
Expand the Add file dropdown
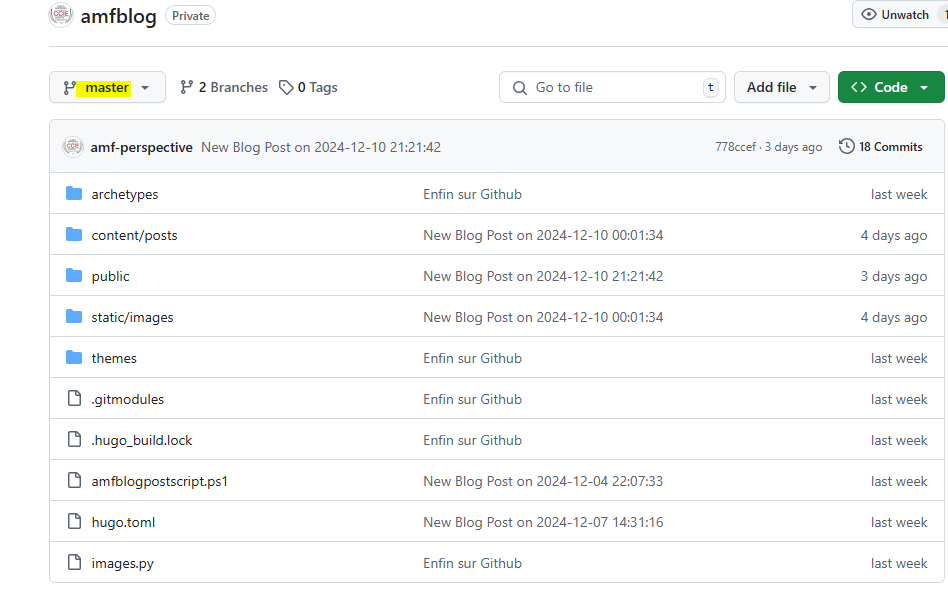[x=781, y=88]
